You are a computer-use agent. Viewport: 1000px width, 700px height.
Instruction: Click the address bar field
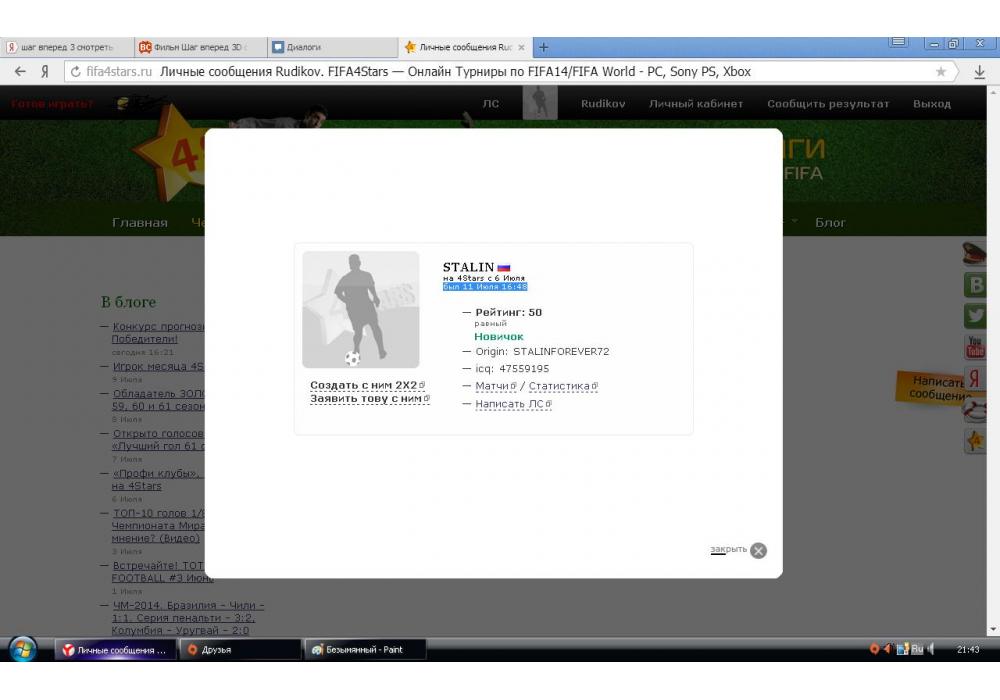(510, 71)
